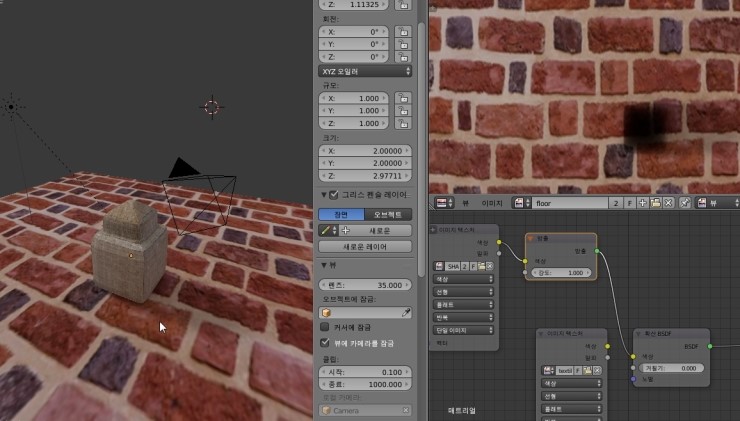Image resolution: width=740 pixels, height=421 pixels.
Task: Open the 반복 extension dropdown in left texture node
Action: click(463, 318)
